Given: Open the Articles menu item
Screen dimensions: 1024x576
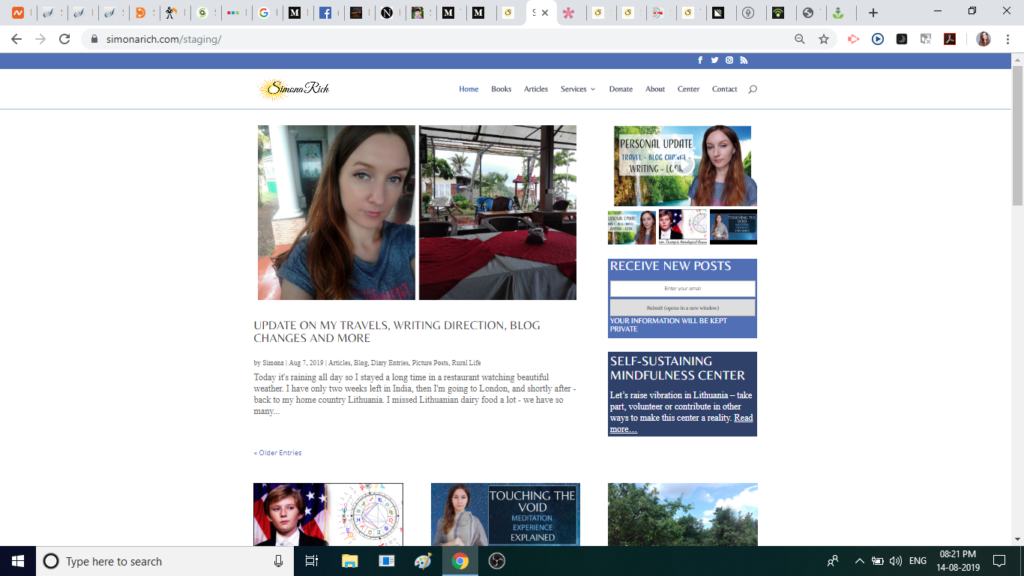Looking at the screenshot, I should pos(536,89).
